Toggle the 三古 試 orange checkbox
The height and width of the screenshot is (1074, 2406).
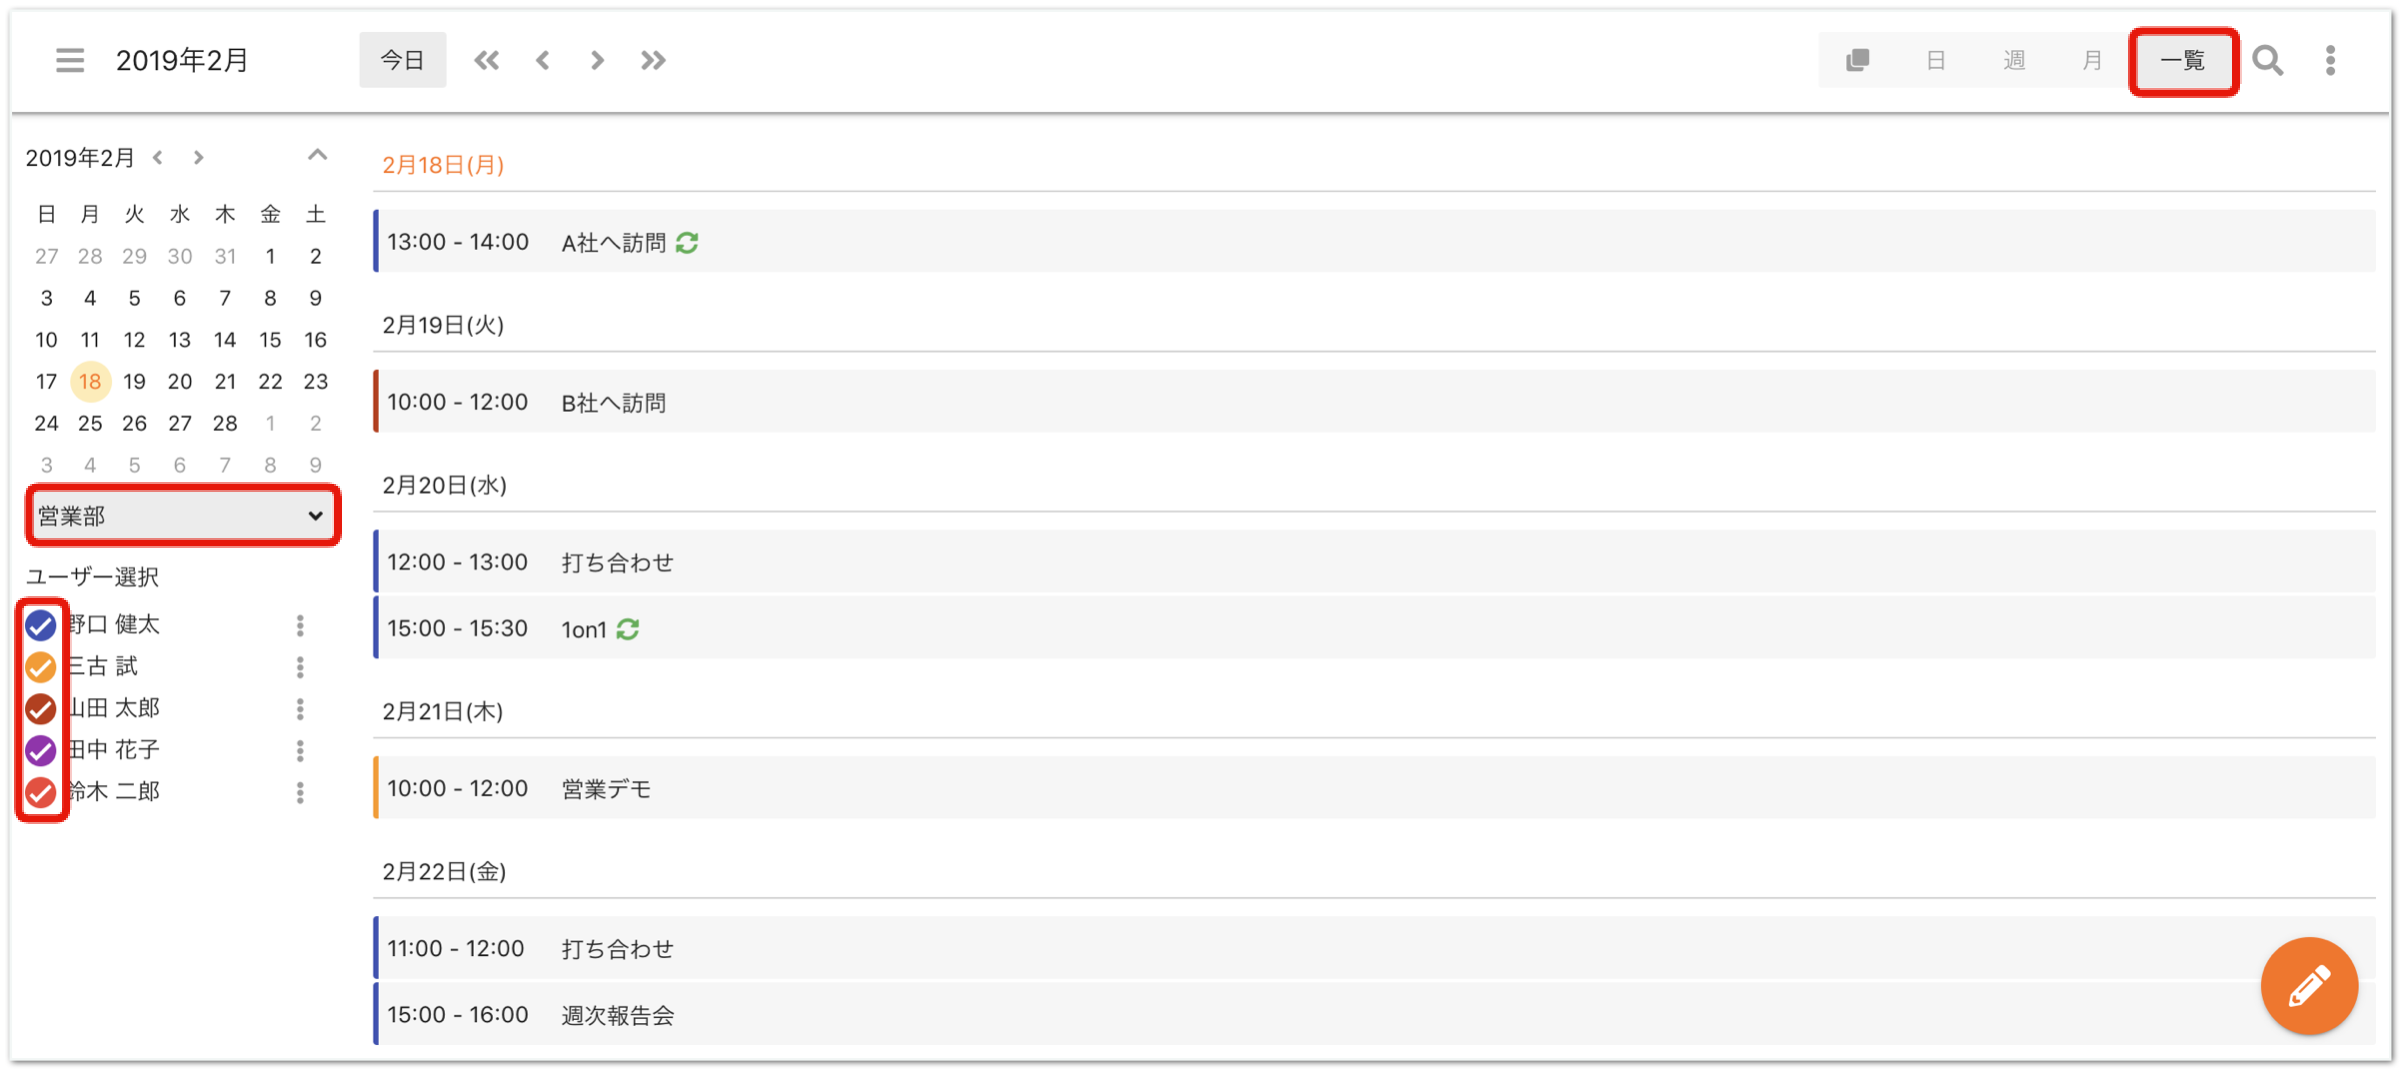[41, 667]
